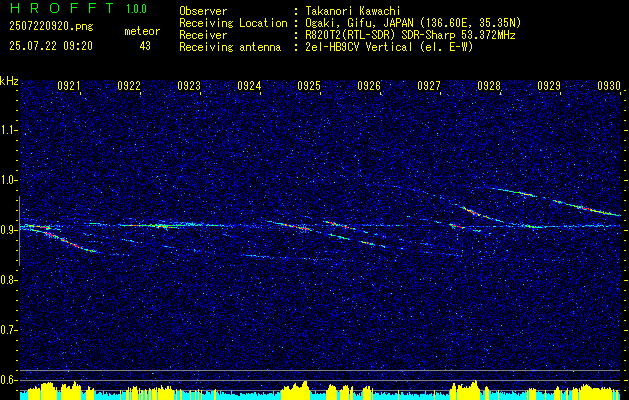Click the date stamp 25.07.22 09:20
This screenshot has height=400, width=629.
[51, 46]
